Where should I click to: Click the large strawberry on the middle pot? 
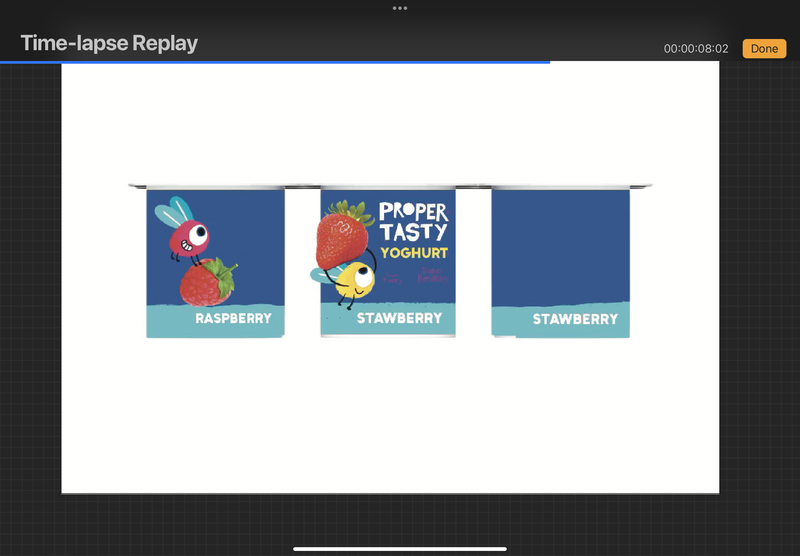[x=343, y=235]
